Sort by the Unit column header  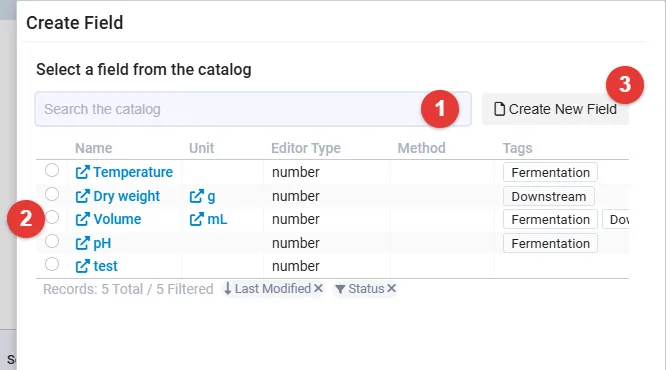click(x=201, y=148)
